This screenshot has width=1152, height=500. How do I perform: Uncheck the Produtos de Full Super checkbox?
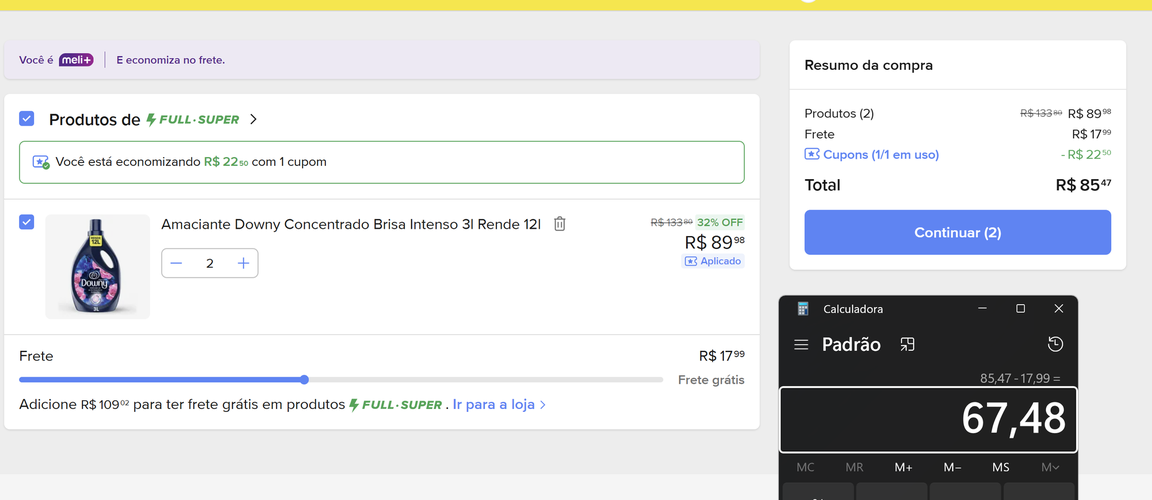click(x=26, y=119)
